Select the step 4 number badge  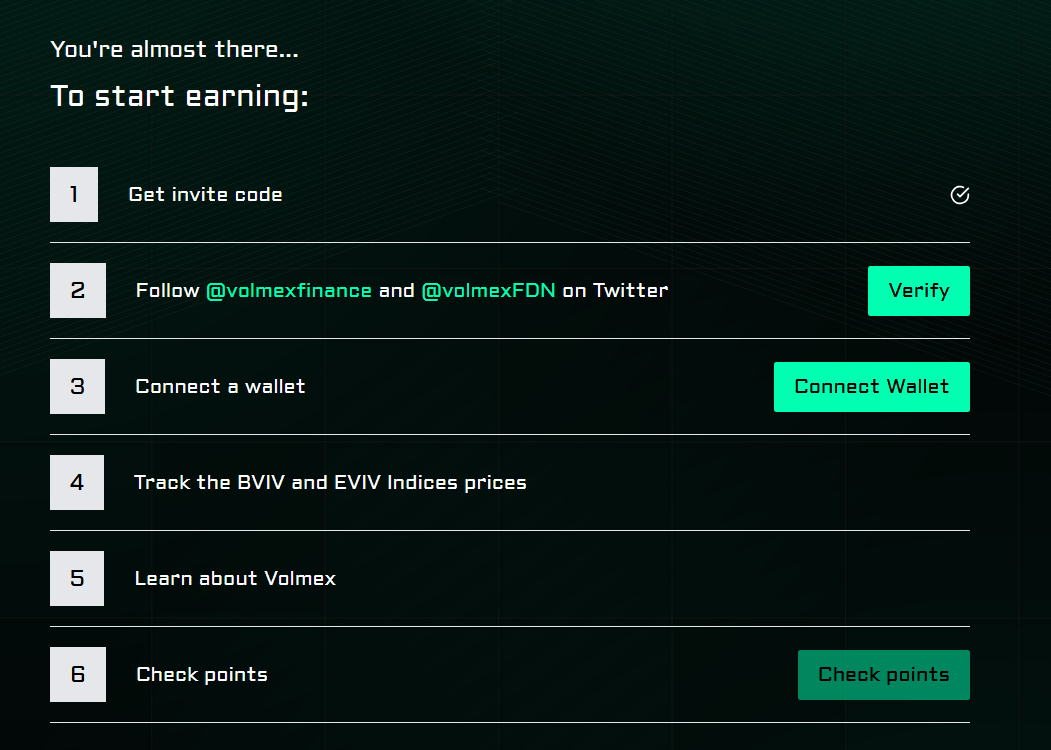[x=77, y=482]
